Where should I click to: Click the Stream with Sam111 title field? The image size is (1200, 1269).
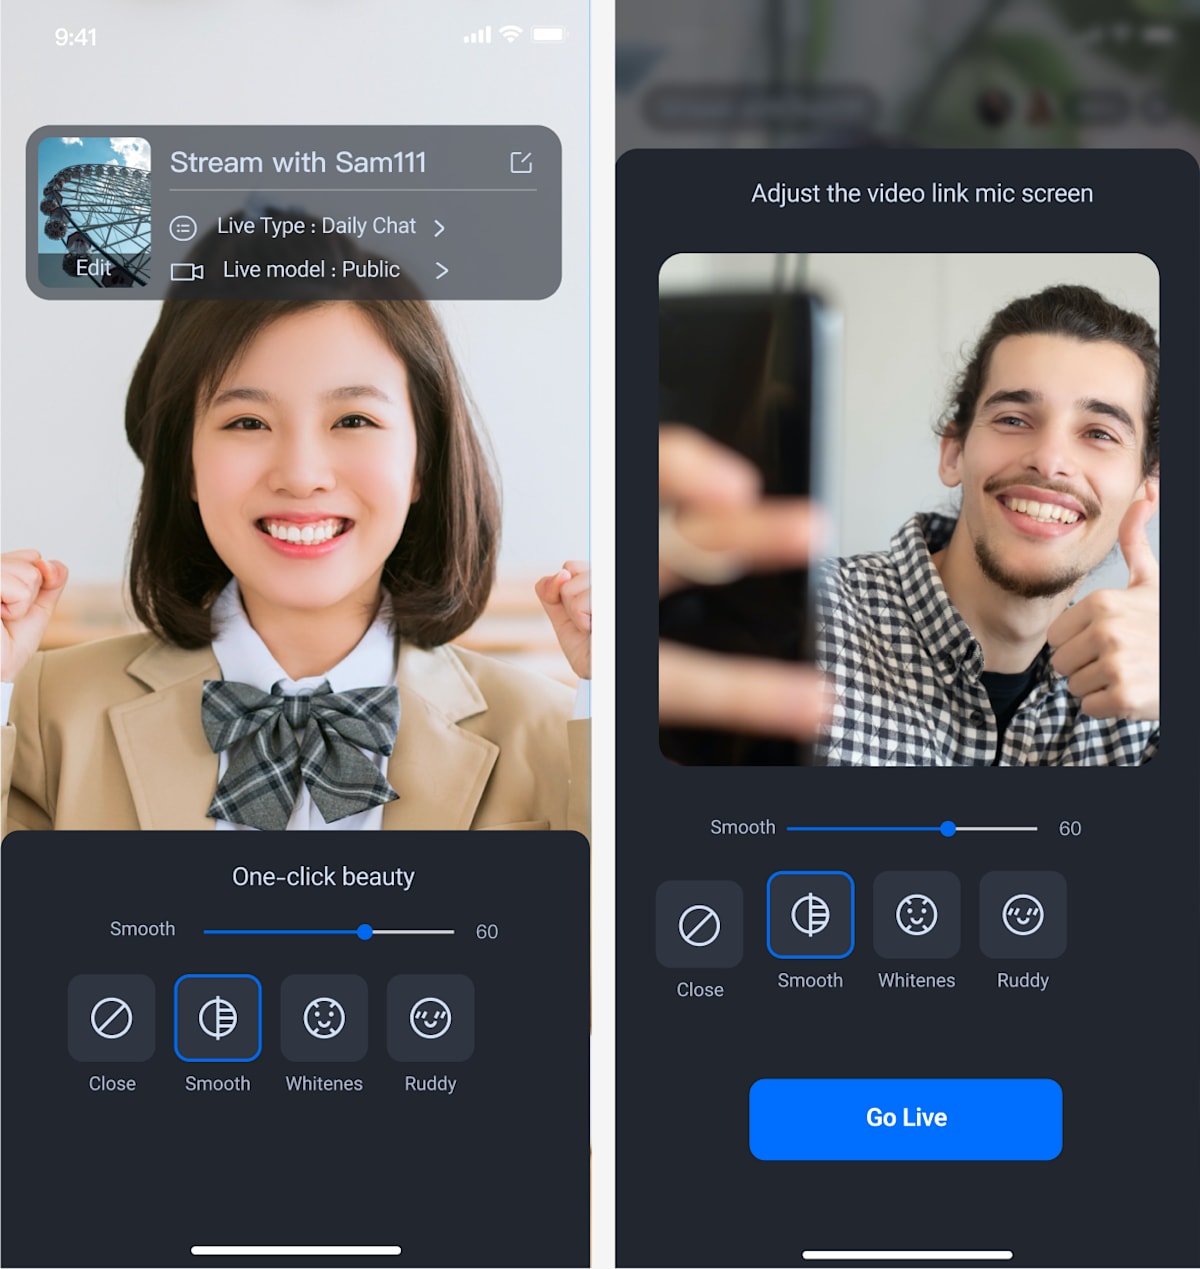(x=298, y=162)
